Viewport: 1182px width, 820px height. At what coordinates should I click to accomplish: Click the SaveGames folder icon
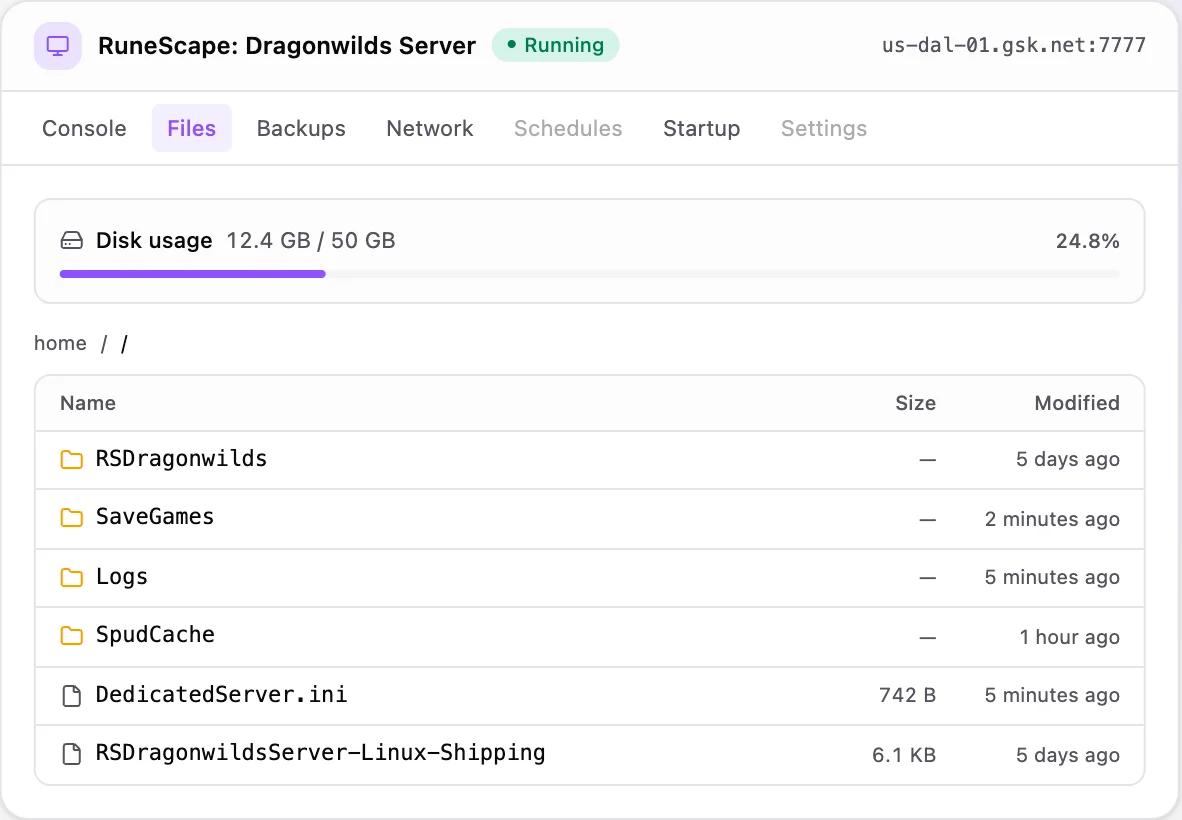tap(72, 518)
